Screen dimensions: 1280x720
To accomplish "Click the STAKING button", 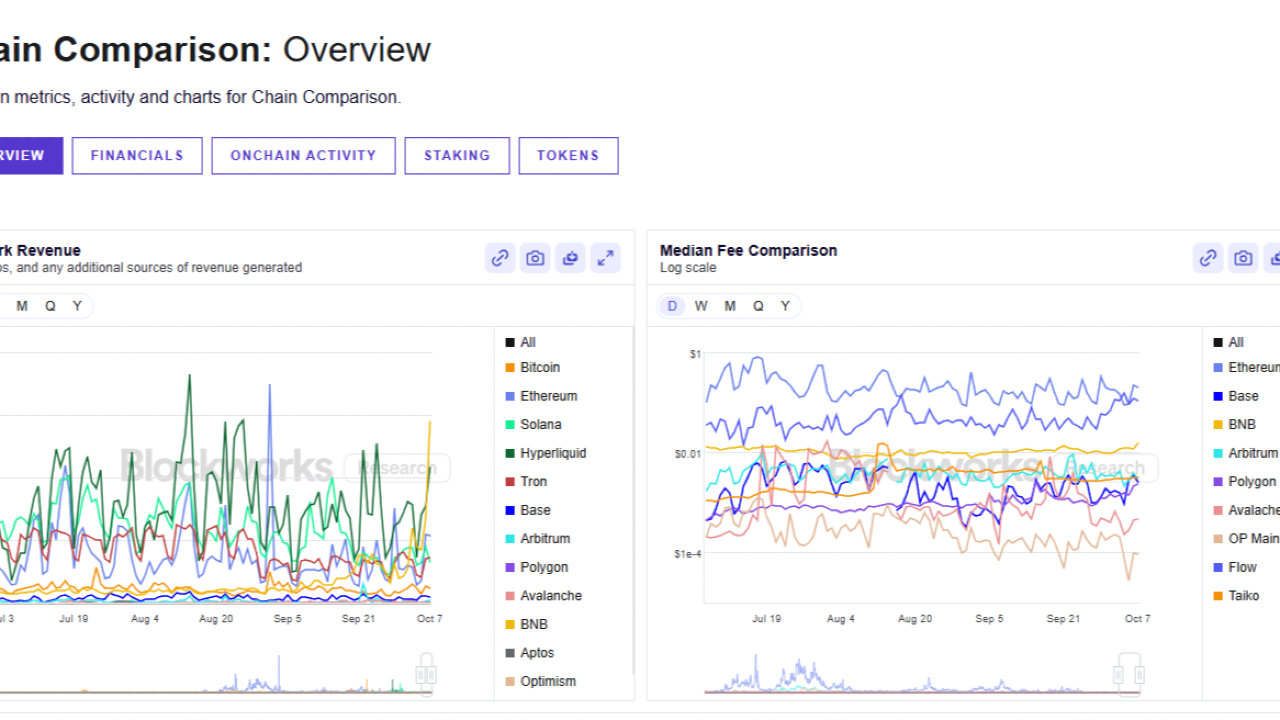I will coord(457,155).
